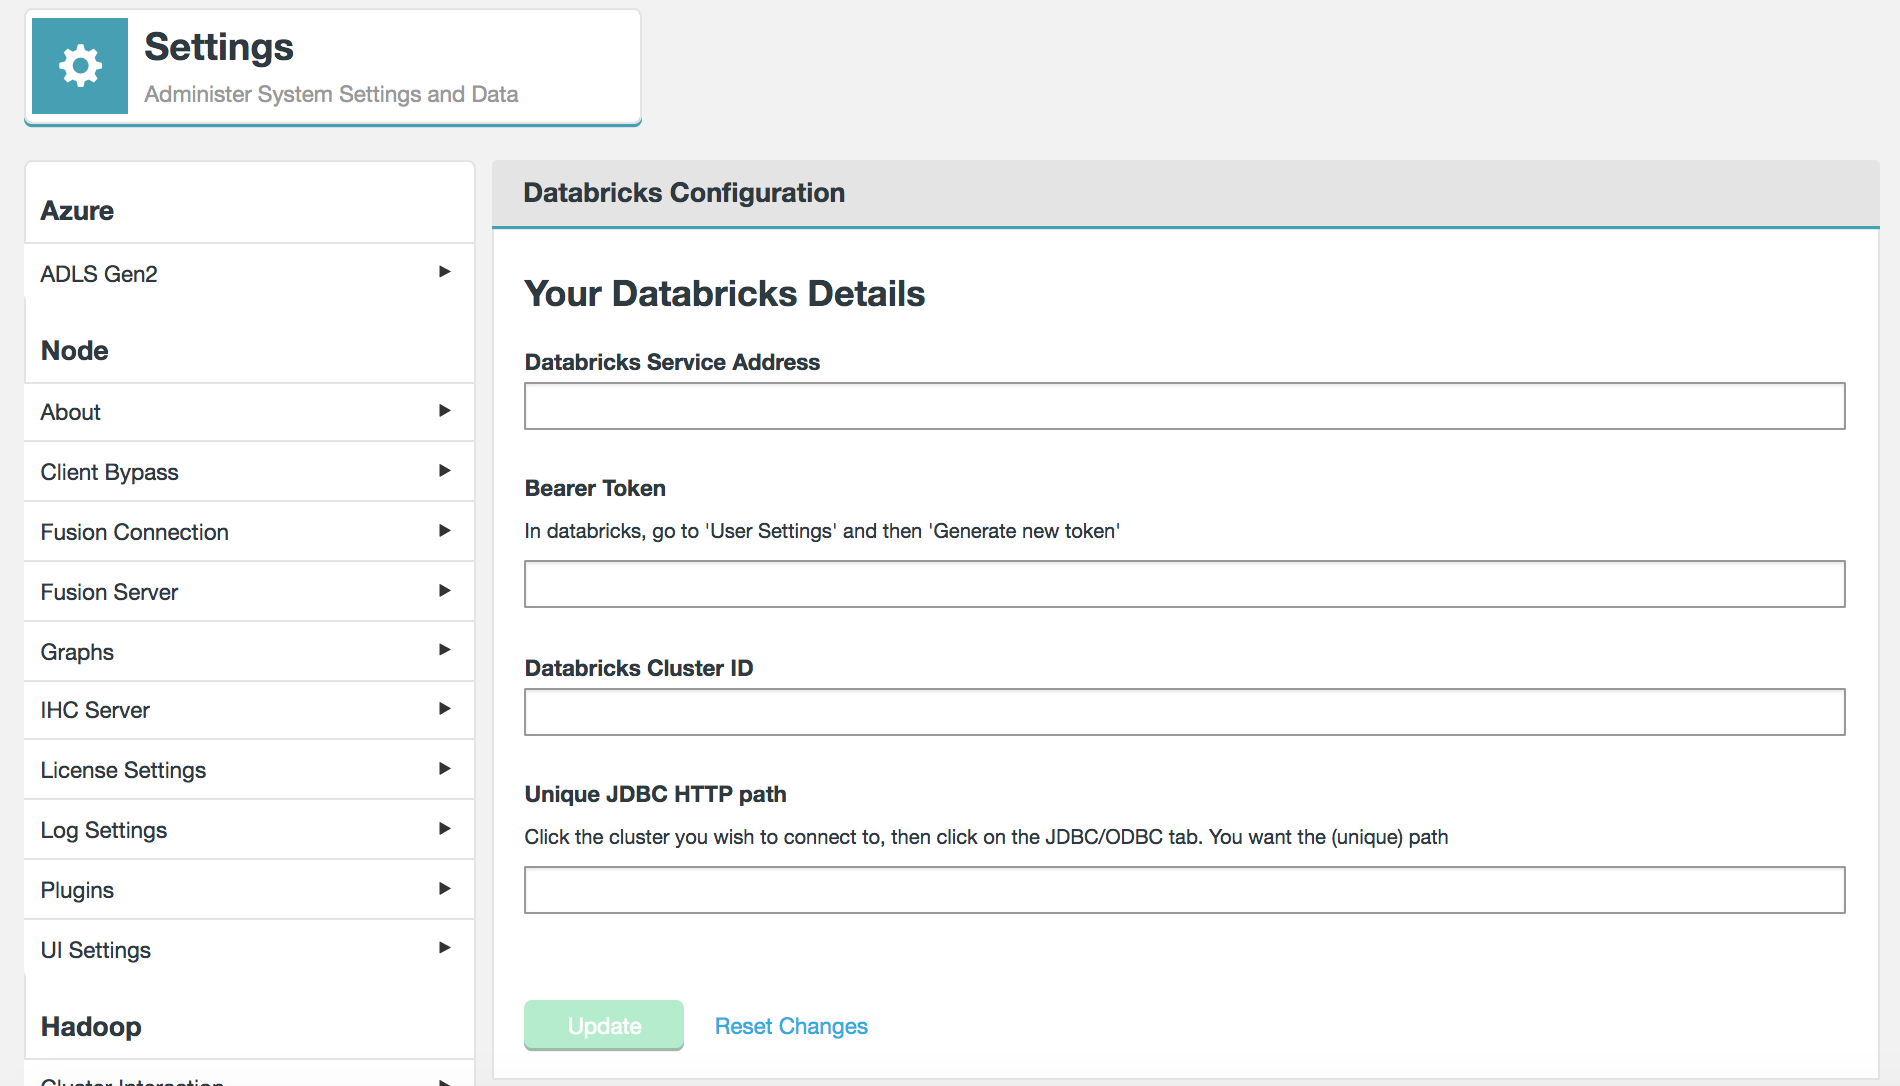Expand the About section arrow
Viewport: 1900px width, 1086px height.
[444, 411]
